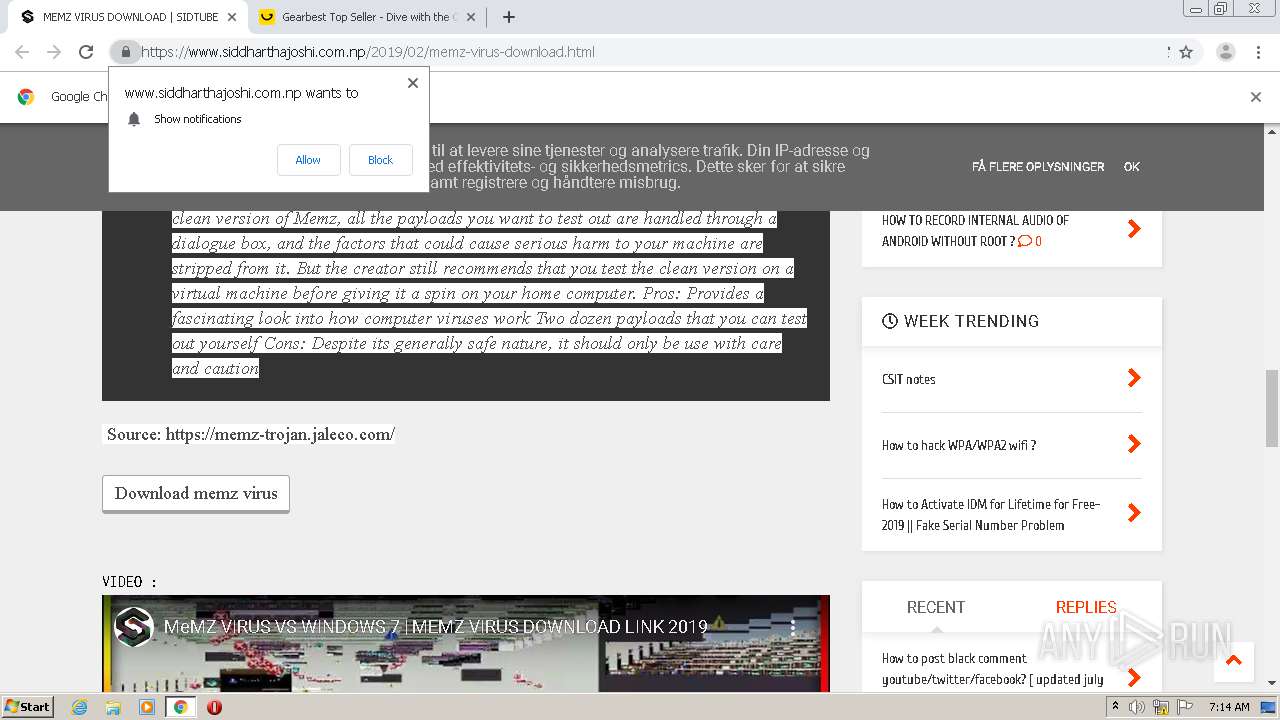Open How to hack WPA/WPA2 wifi post
This screenshot has width=1280, height=720.
(x=959, y=445)
